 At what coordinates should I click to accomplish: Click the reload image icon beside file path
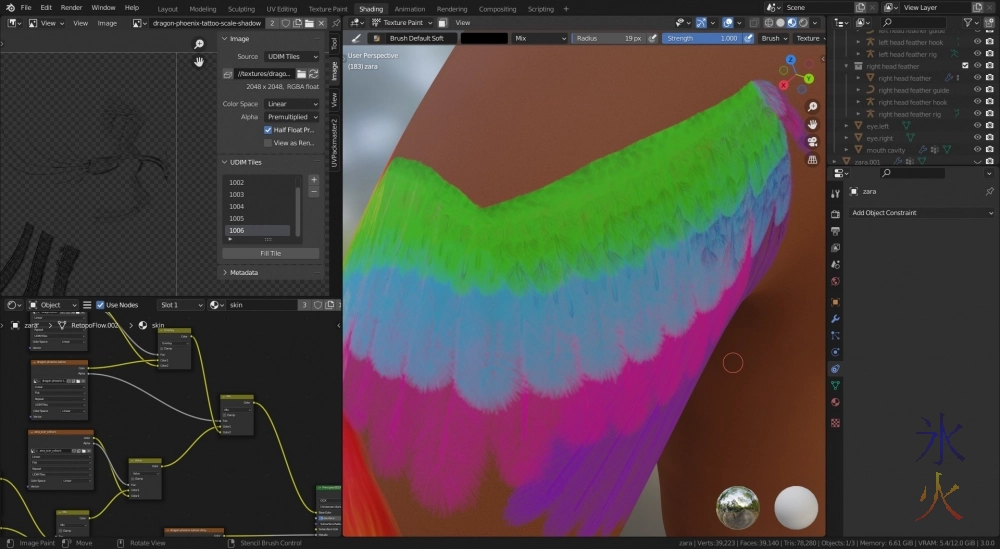pos(313,74)
